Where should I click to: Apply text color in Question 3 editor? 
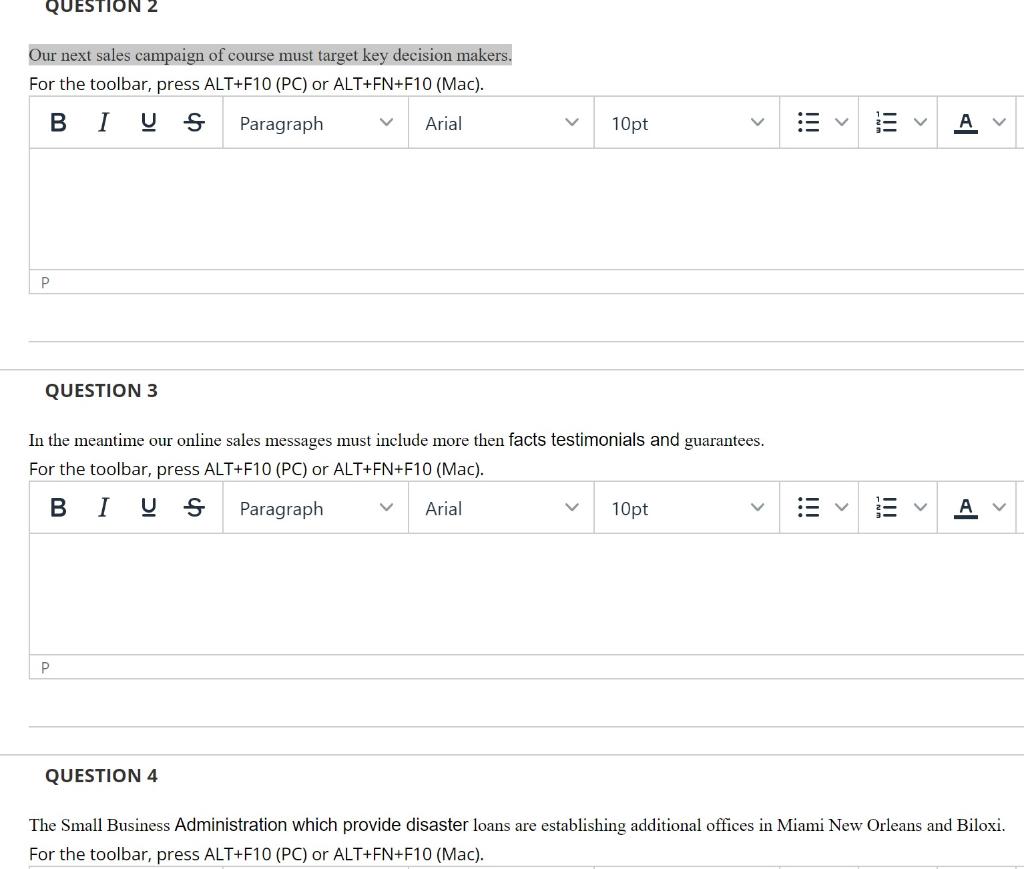965,507
